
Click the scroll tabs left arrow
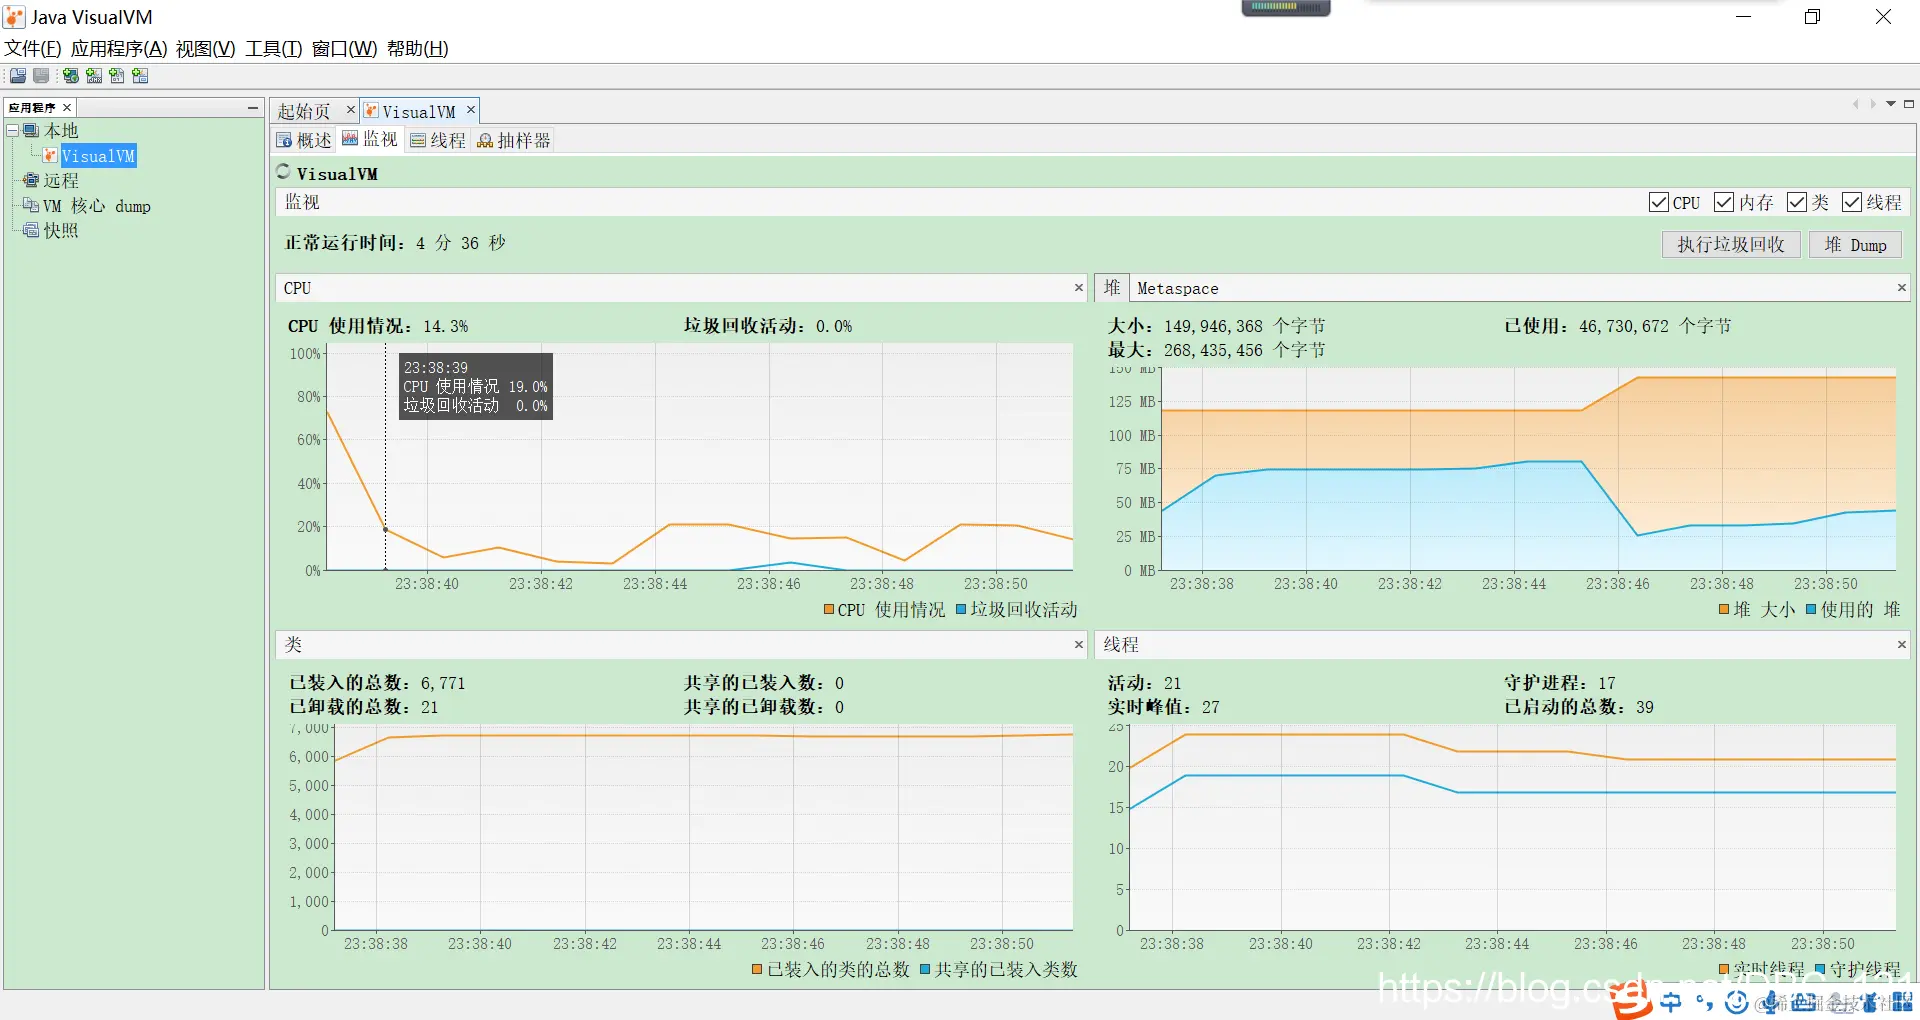click(1856, 104)
